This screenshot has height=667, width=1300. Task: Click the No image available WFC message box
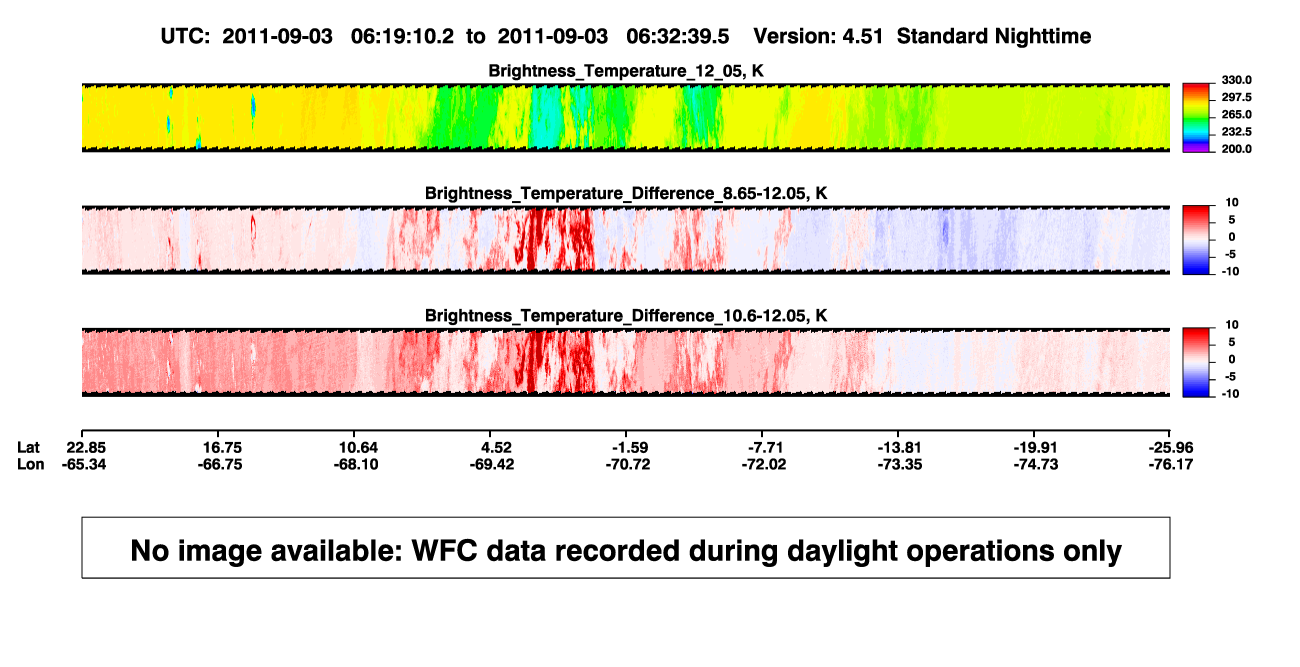pos(625,547)
